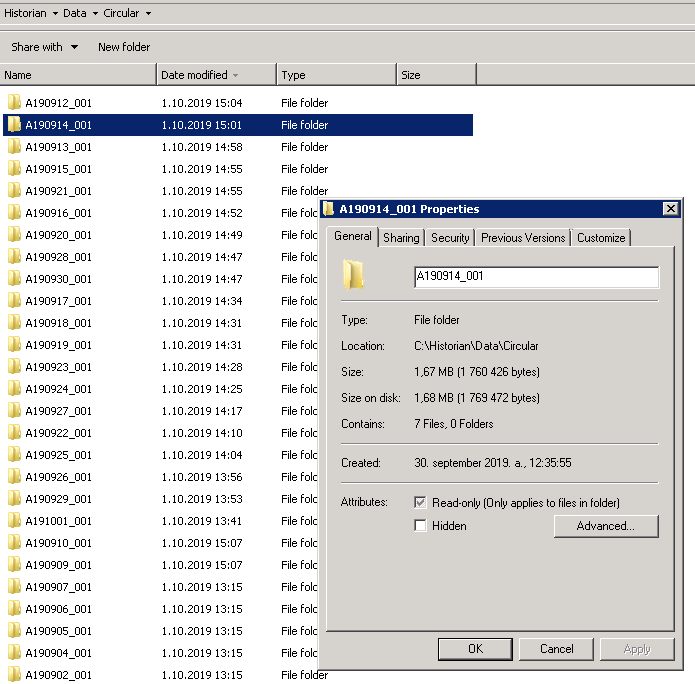
Task: Switch to the Security tab
Action: (x=450, y=238)
